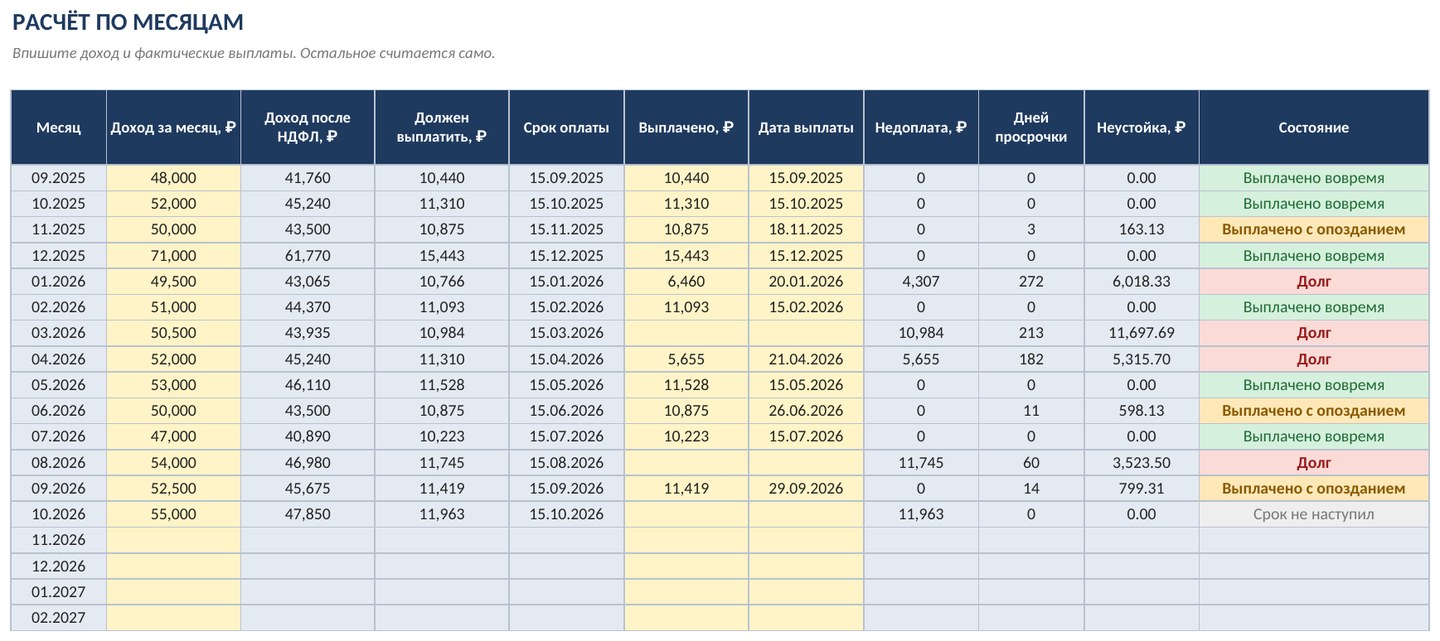Click the payment date 18.11.2025
Viewport: 1440px width, 641px height.
coord(806,230)
